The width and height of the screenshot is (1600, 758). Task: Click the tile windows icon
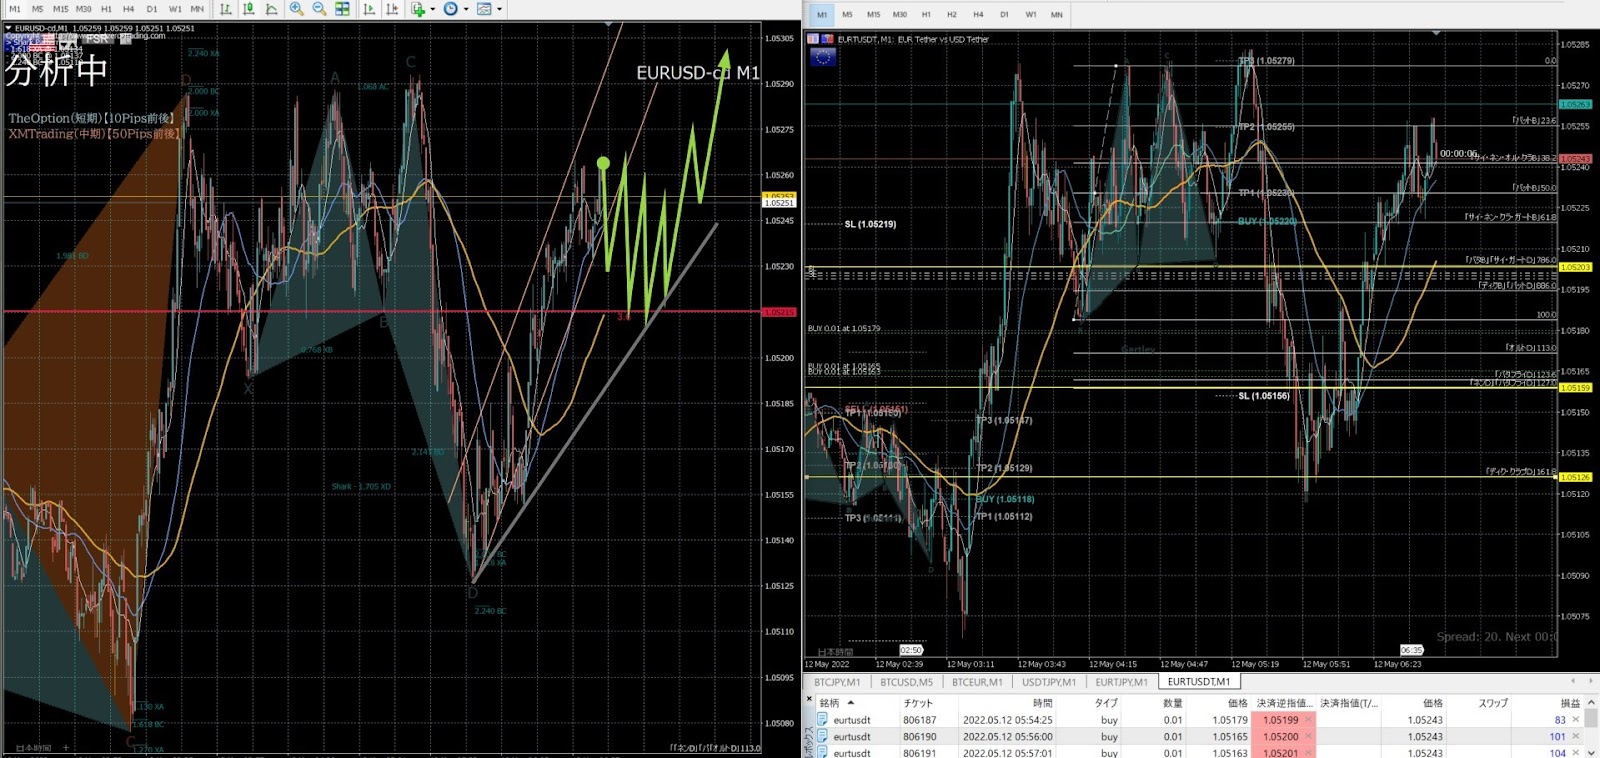tap(342, 9)
